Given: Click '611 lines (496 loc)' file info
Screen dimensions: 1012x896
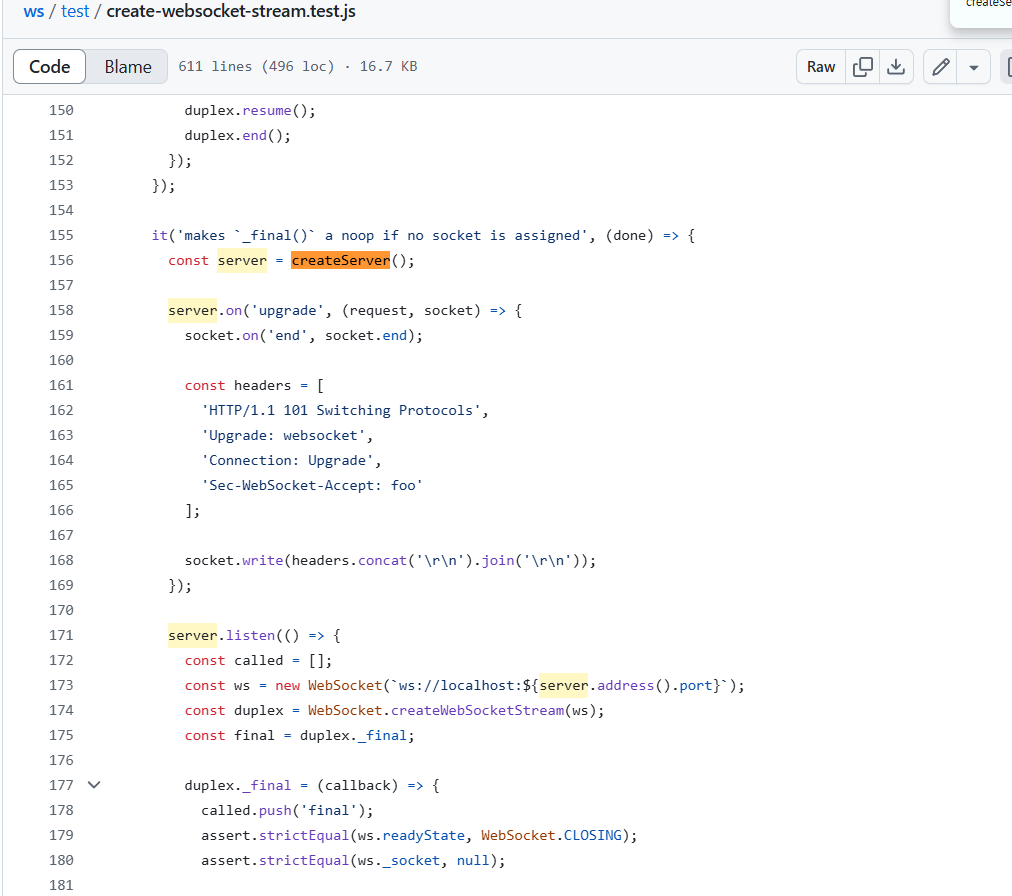Looking at the screenshot, I should pyautogui.click(x=256, y=66).
